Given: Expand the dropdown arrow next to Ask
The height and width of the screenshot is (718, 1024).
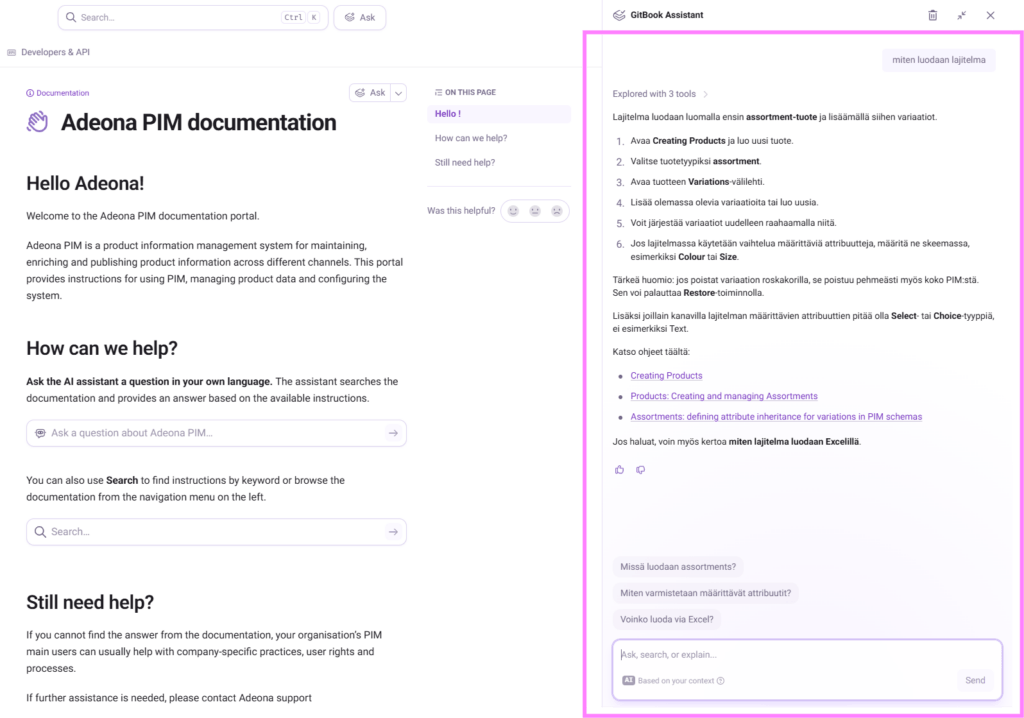Looking at the screenshot, I should 398,93.
